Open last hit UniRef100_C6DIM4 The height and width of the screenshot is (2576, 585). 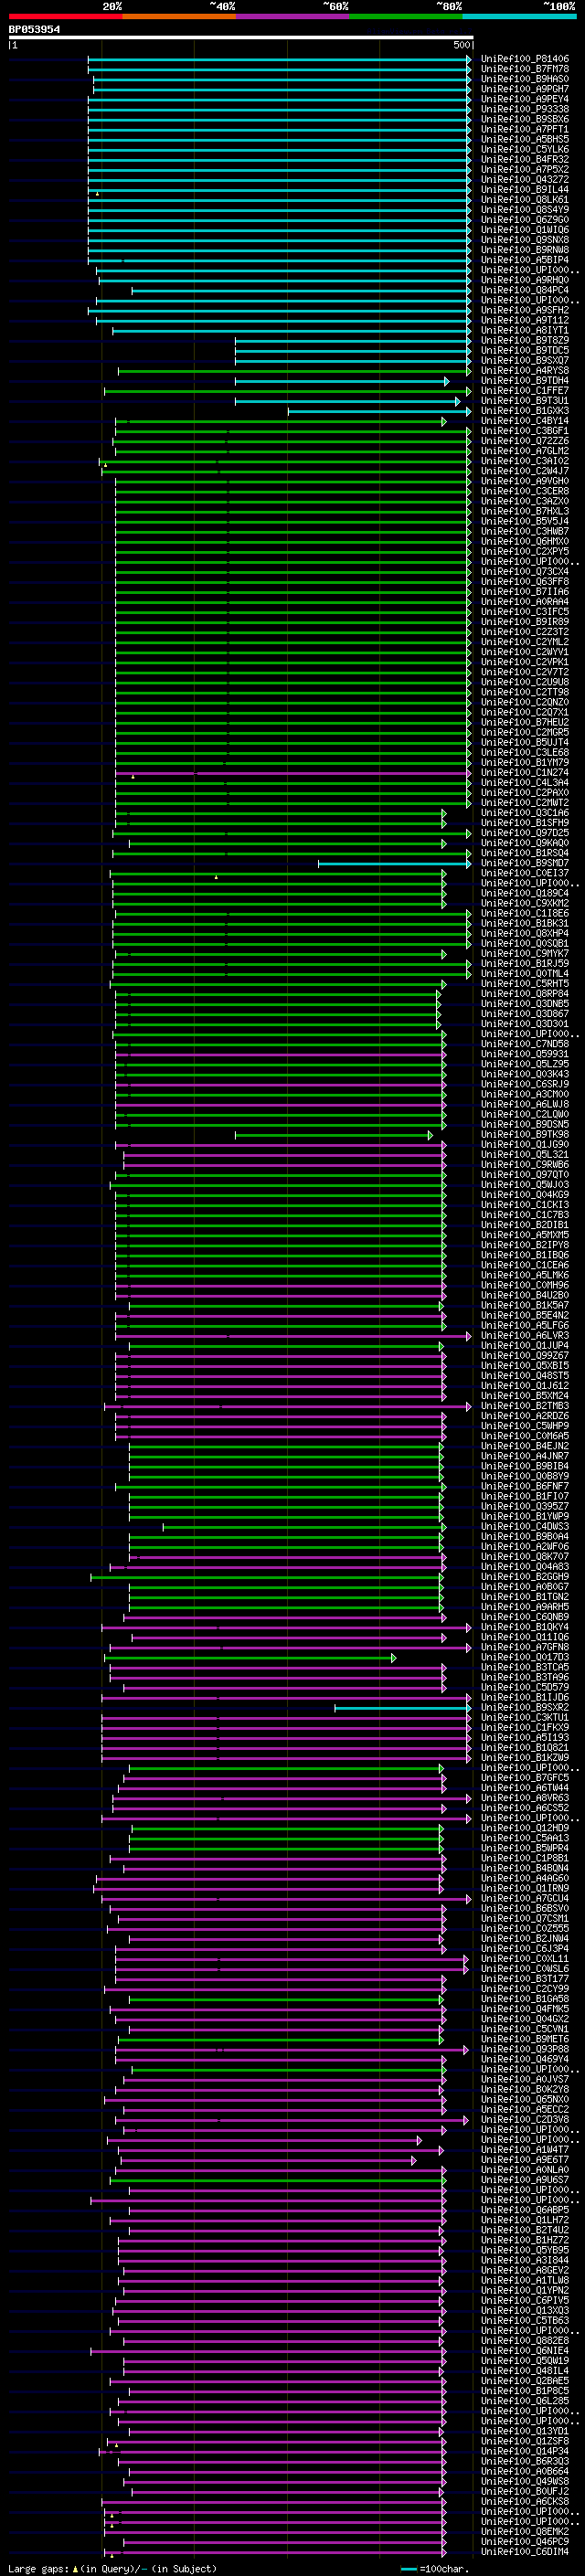(x=525, y=2551)
